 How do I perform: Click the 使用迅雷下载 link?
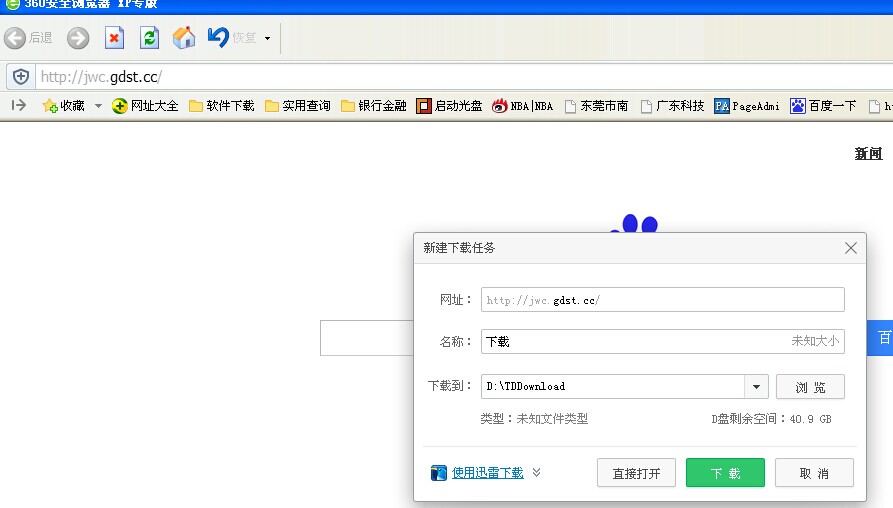(x=487, y=473)
